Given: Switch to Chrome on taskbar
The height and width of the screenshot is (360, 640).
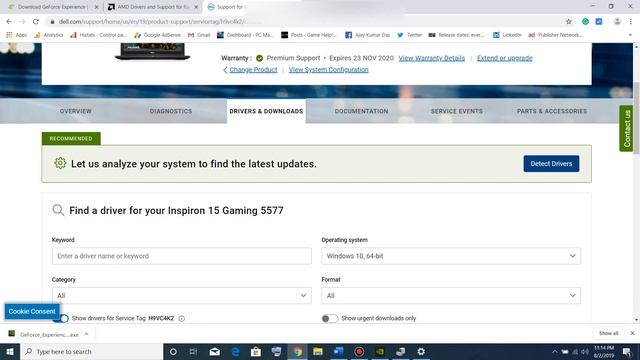Looking at the screenshot, I should (297, 351).
